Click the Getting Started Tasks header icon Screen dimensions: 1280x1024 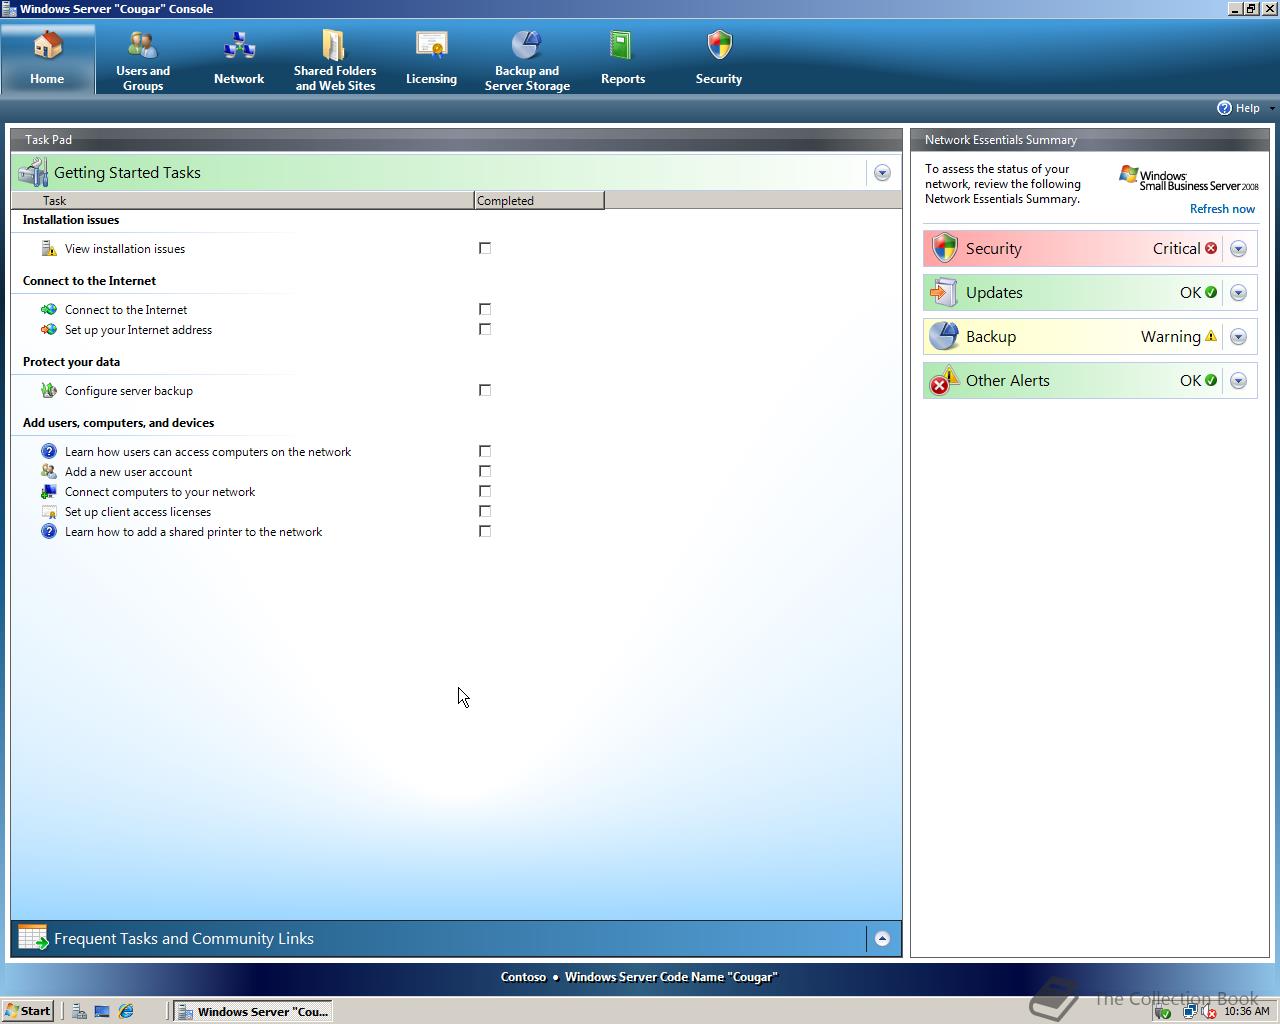pos(33,172)
